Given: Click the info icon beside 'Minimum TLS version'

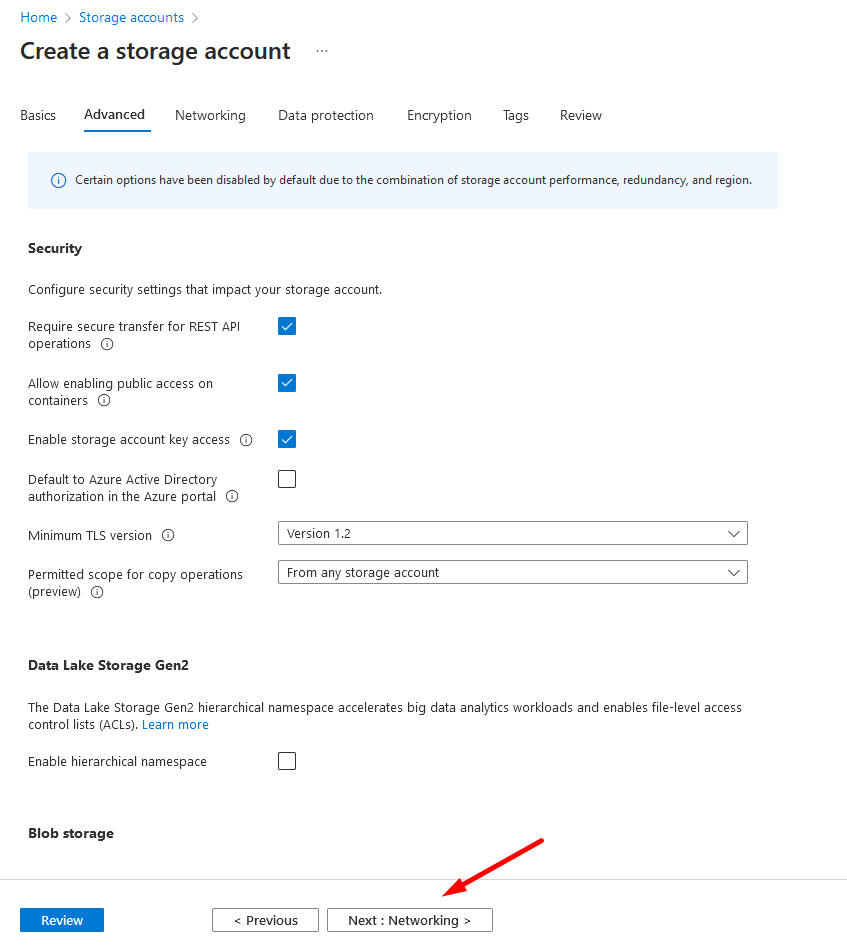Looking at the screenshot, I should coord(167,535).
